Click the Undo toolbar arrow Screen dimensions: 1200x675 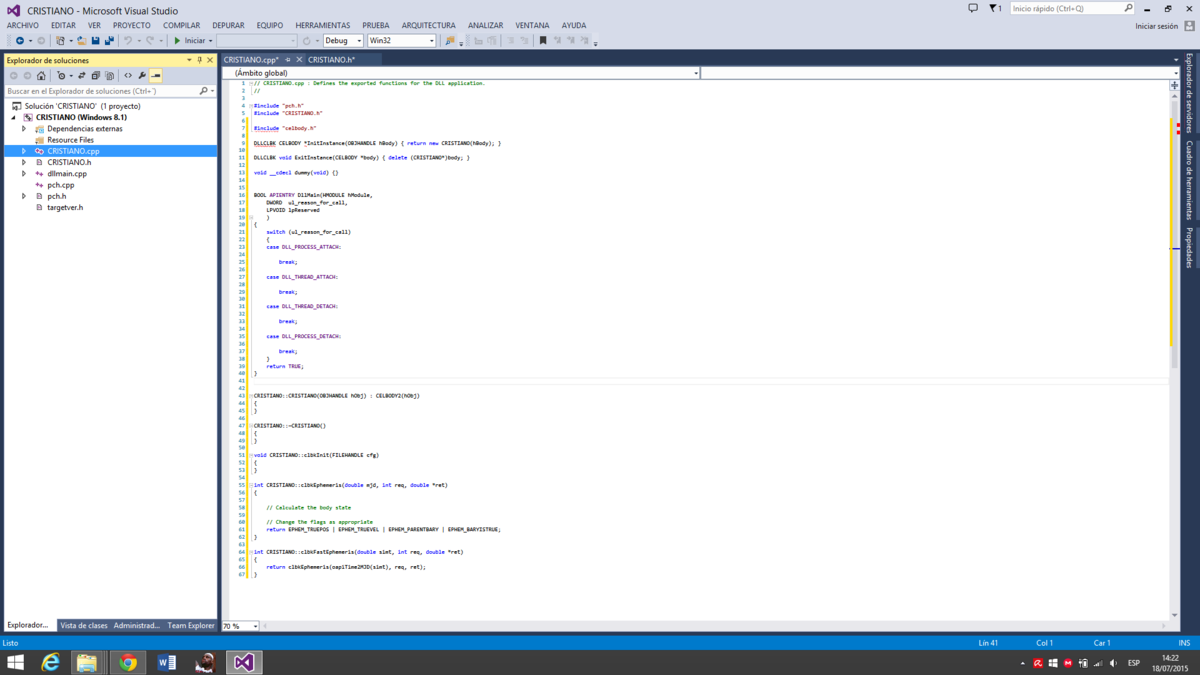coord(128,41)
